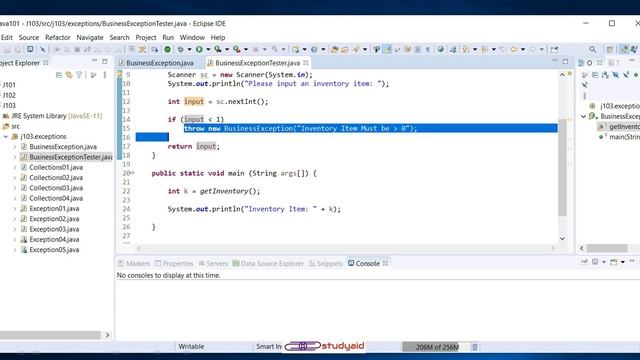Expand the Collections01.java node
The image size is (640, 360).
pyautogui.click(x=15, y=167)
